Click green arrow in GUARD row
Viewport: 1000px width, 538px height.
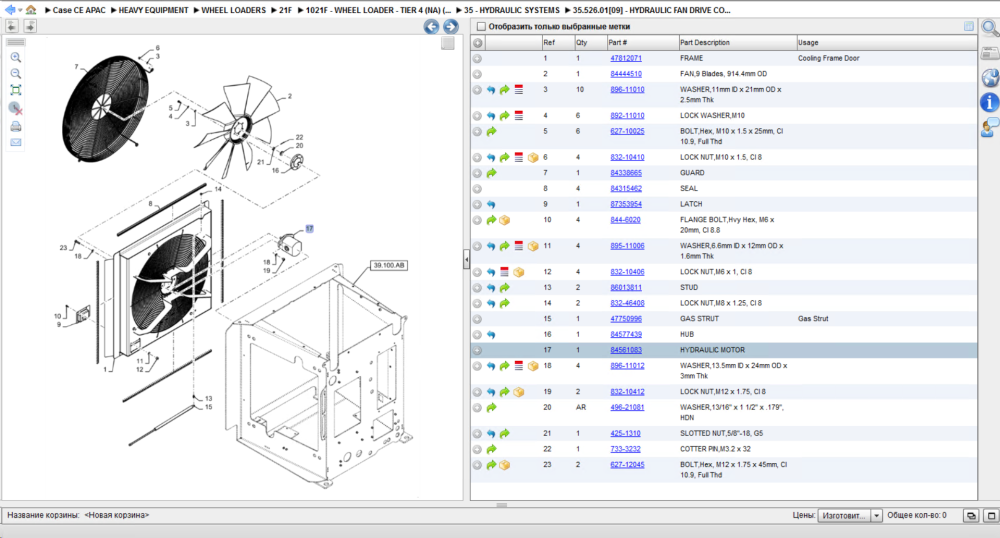pyautogui.click(x=491, y=173)
